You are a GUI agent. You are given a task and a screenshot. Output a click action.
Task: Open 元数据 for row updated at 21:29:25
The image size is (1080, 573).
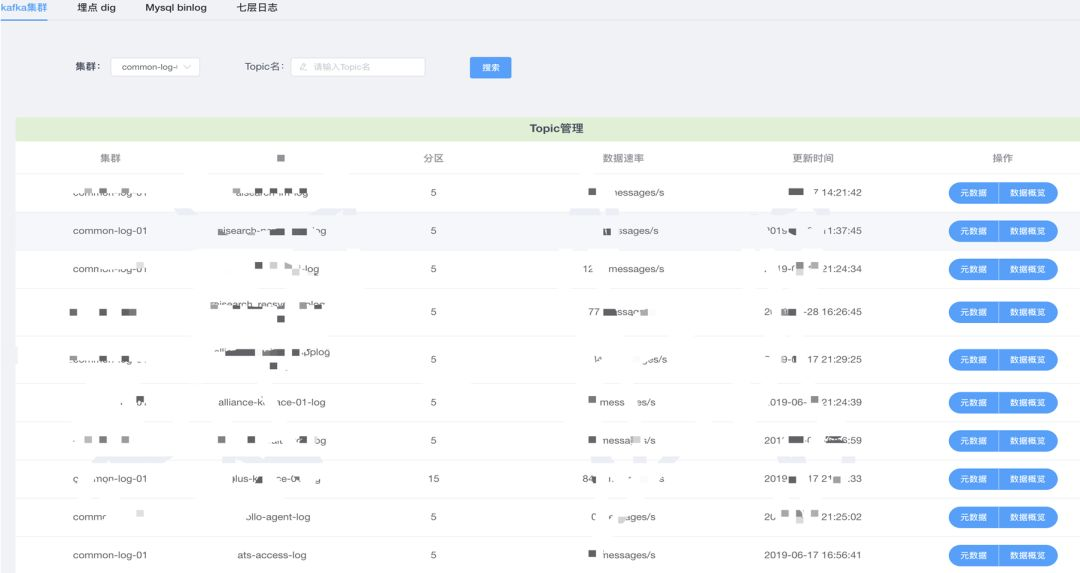pyautogui.click(x=973, y=359)
